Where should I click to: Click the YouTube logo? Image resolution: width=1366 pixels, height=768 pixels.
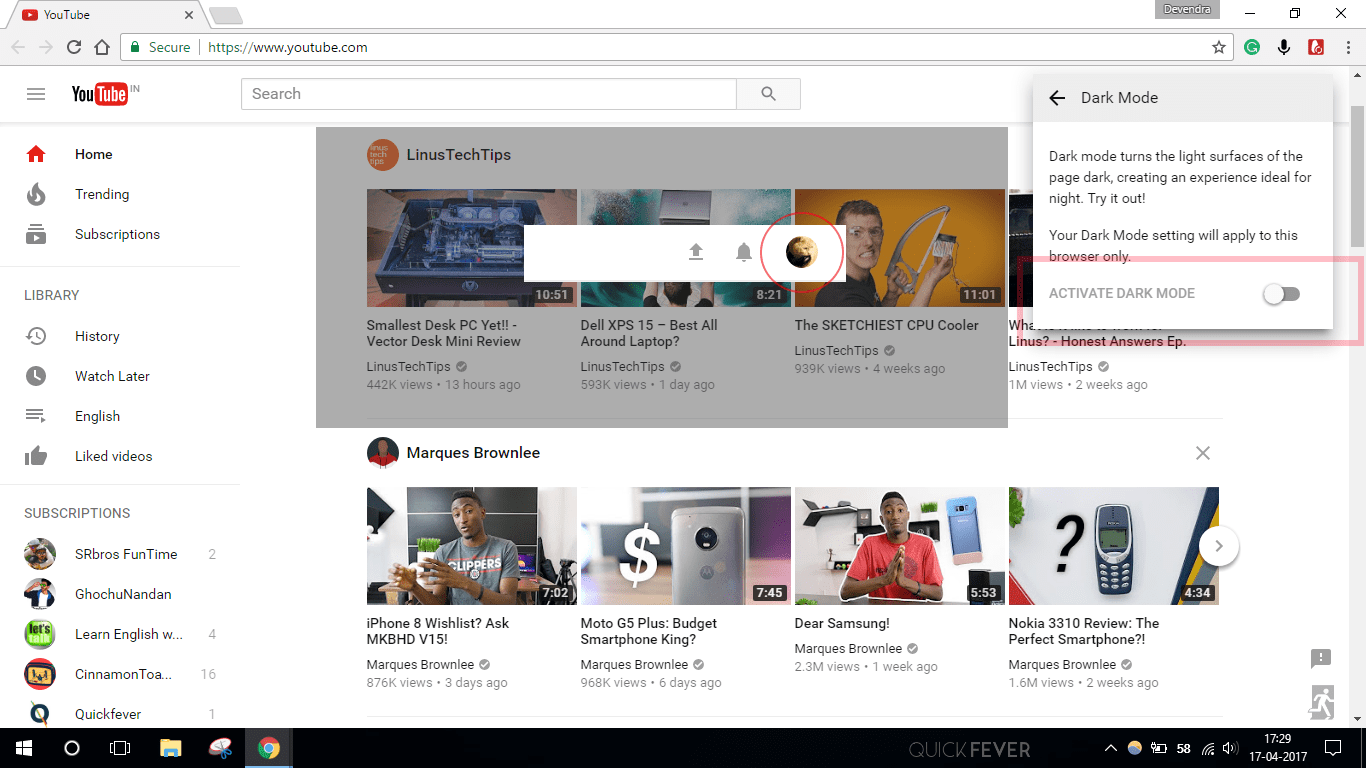pos(99,94)
